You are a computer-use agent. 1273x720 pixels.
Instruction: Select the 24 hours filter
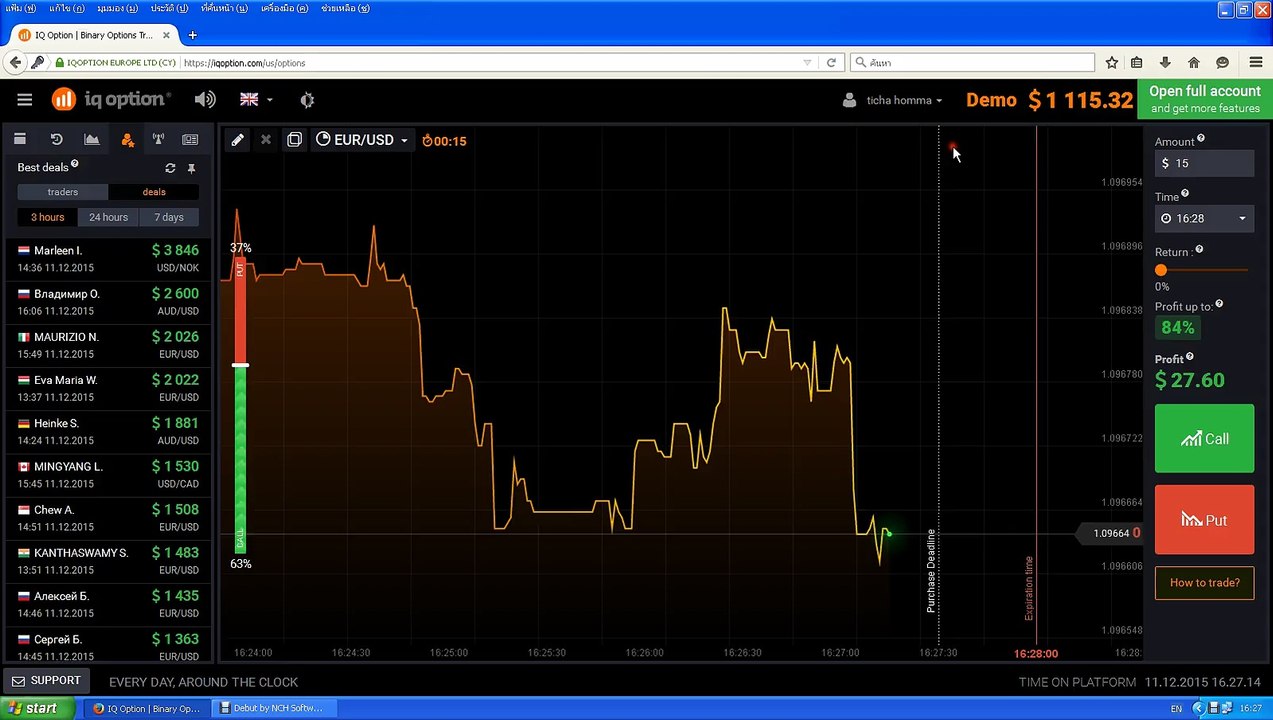[108, 217]
